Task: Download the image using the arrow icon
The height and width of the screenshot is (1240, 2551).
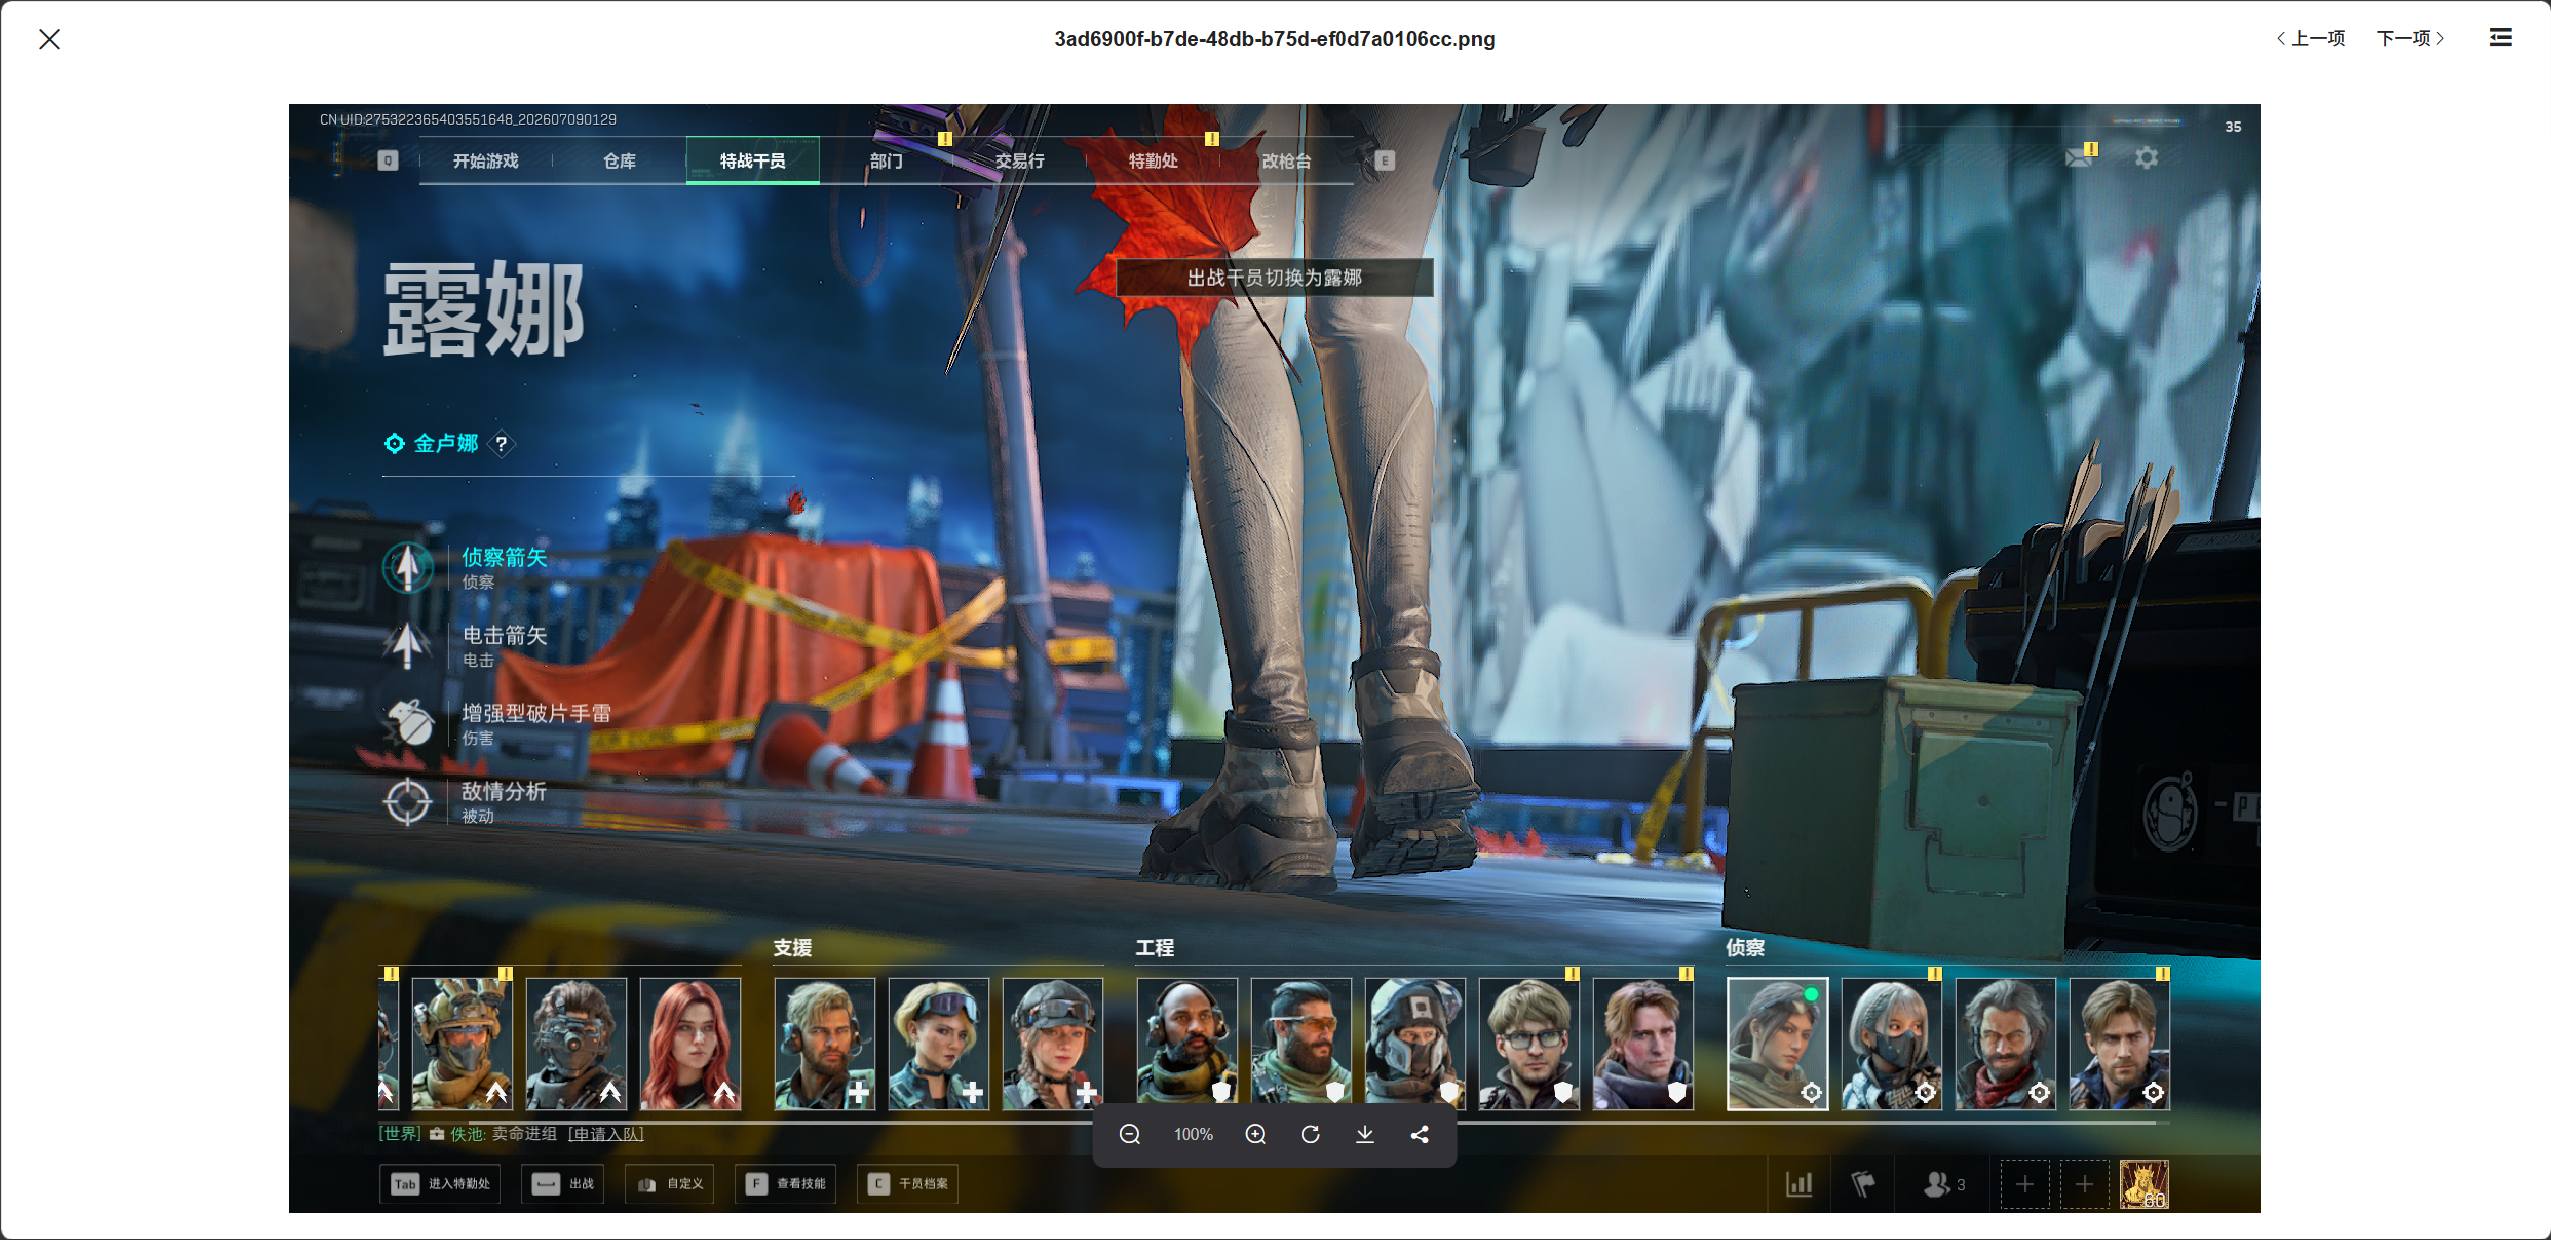Action: 1364,1134
